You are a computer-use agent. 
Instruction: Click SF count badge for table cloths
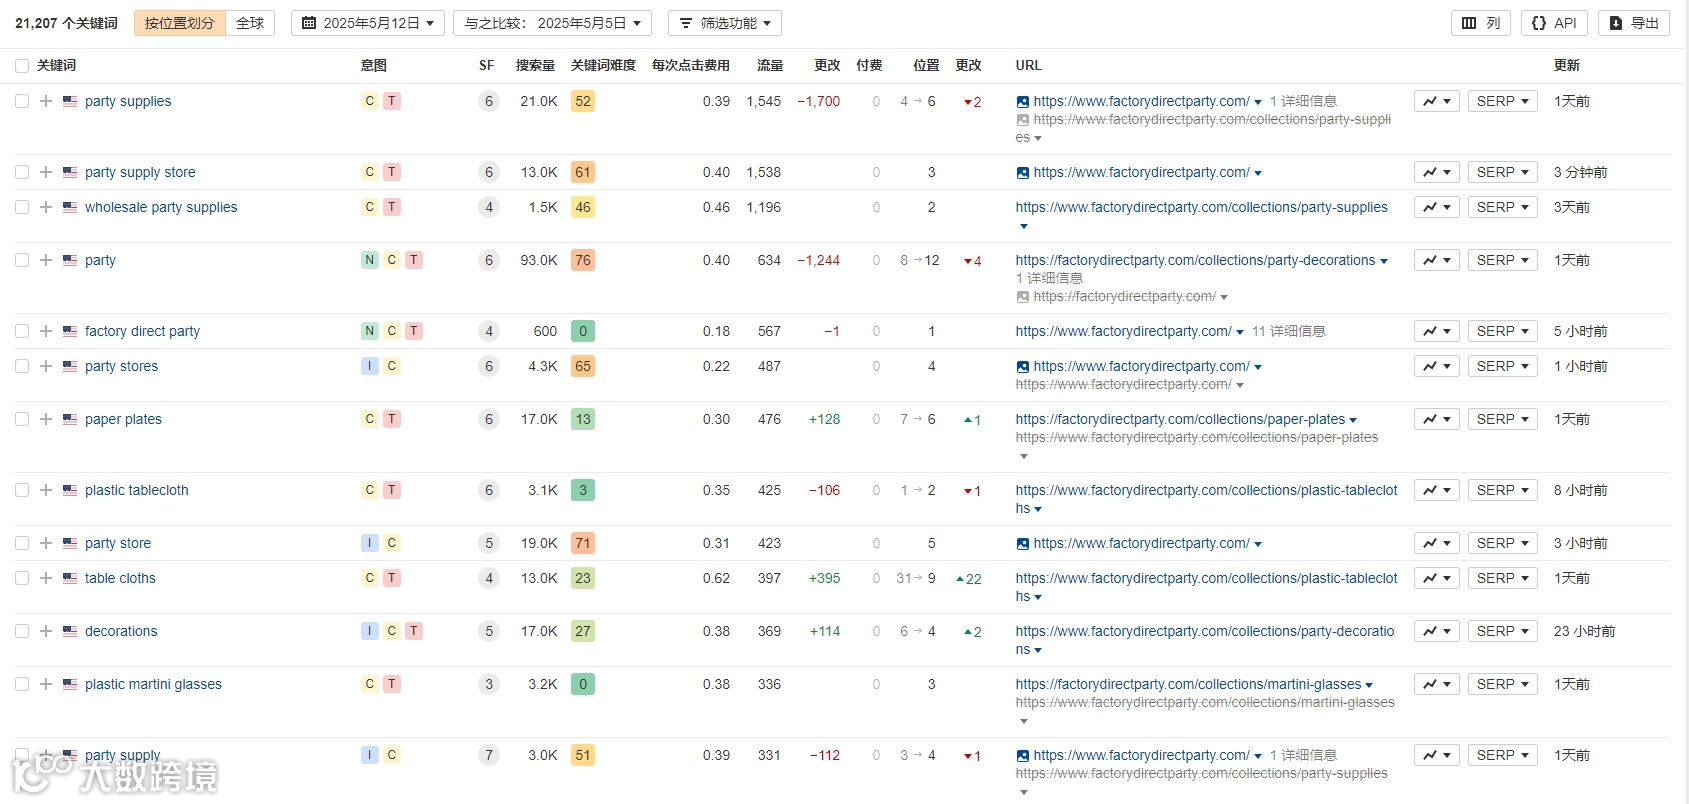pyautogui.click(x=489, y=578)
